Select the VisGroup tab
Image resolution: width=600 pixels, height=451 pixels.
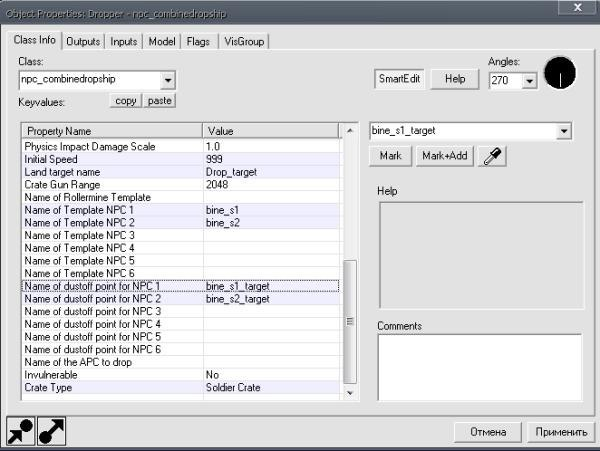click(244, 41)
